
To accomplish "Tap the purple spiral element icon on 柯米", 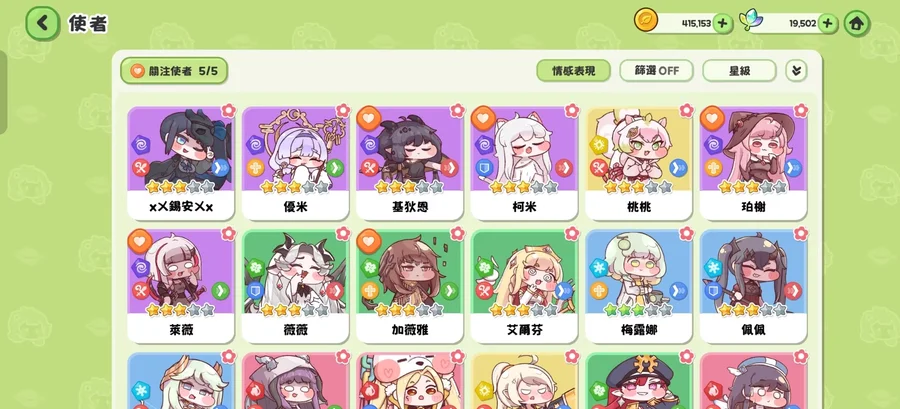I will [x=484, y=145].
